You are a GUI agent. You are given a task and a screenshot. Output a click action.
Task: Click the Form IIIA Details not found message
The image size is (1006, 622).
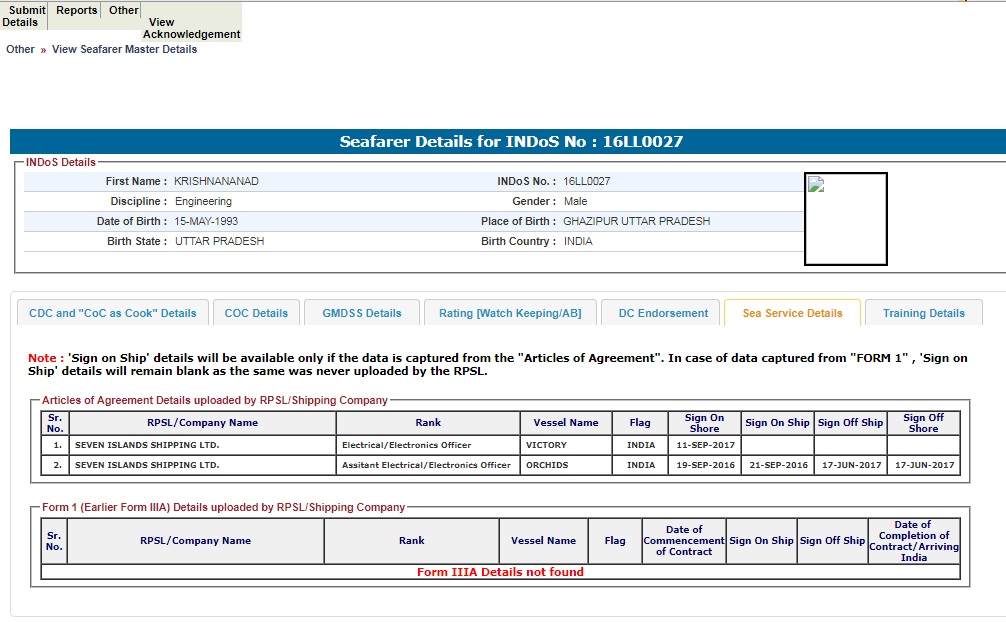(x=500, y=572)
